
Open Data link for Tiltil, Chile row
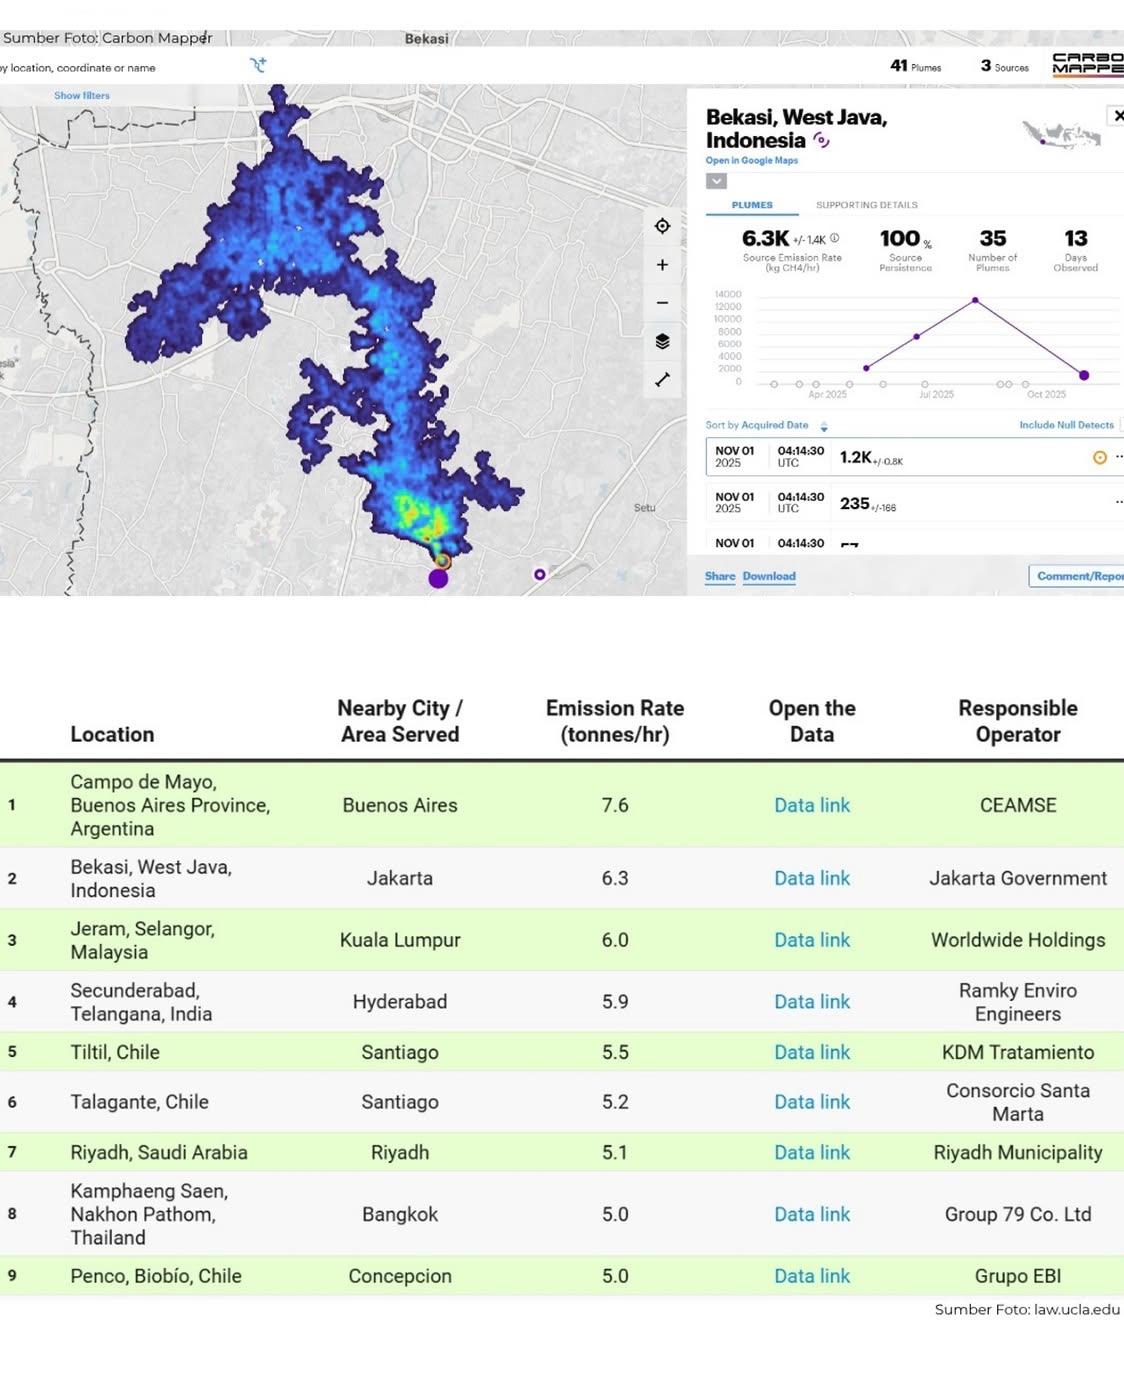[812, 1052]
